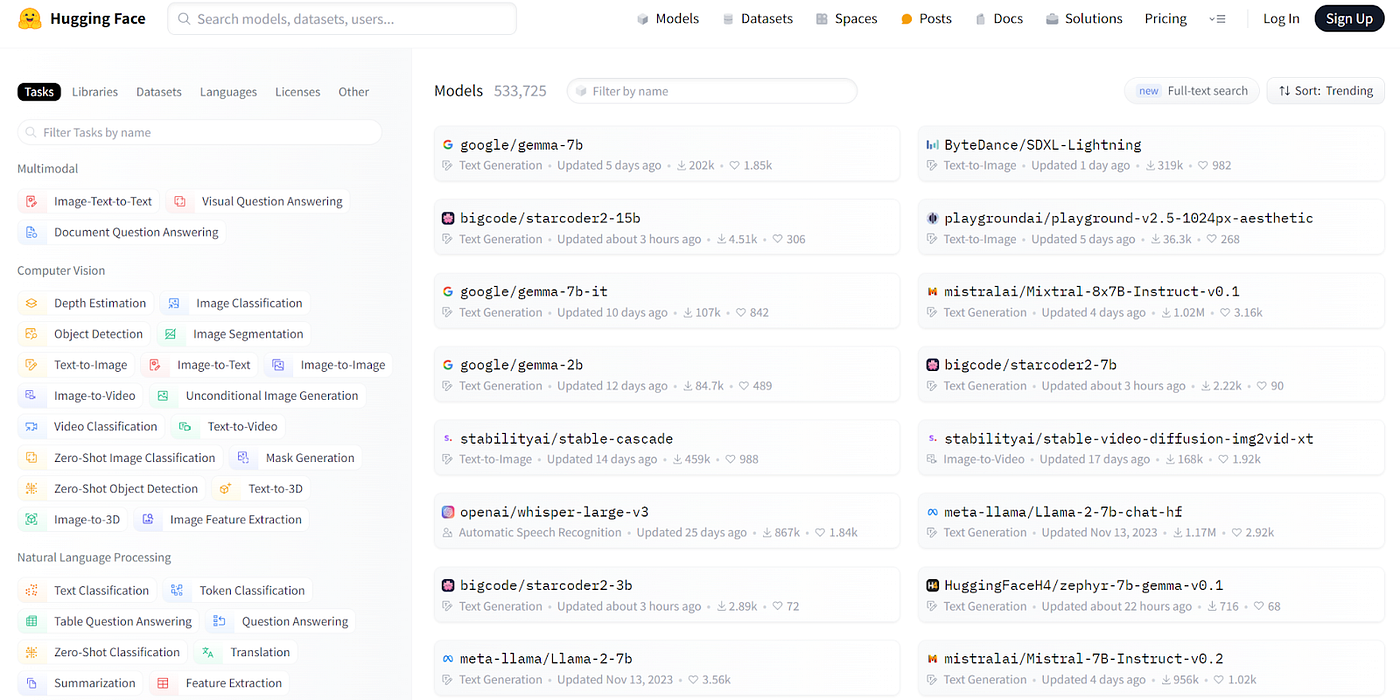1400x700 pixels.
Task: Click the Depth Estimation task icon
Action: coord(32,303)
